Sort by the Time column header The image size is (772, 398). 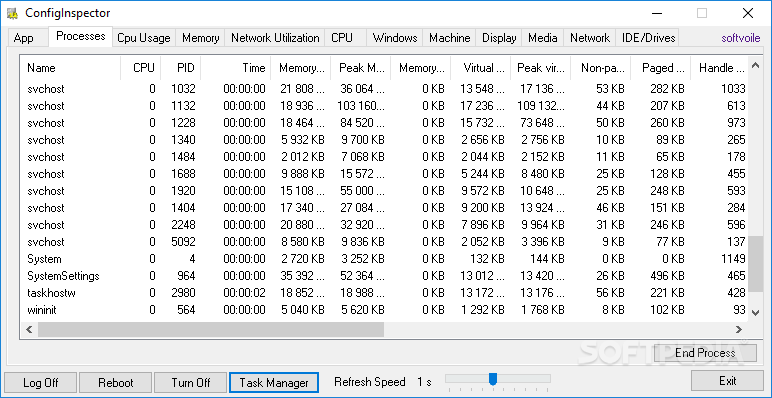(235, 68)
